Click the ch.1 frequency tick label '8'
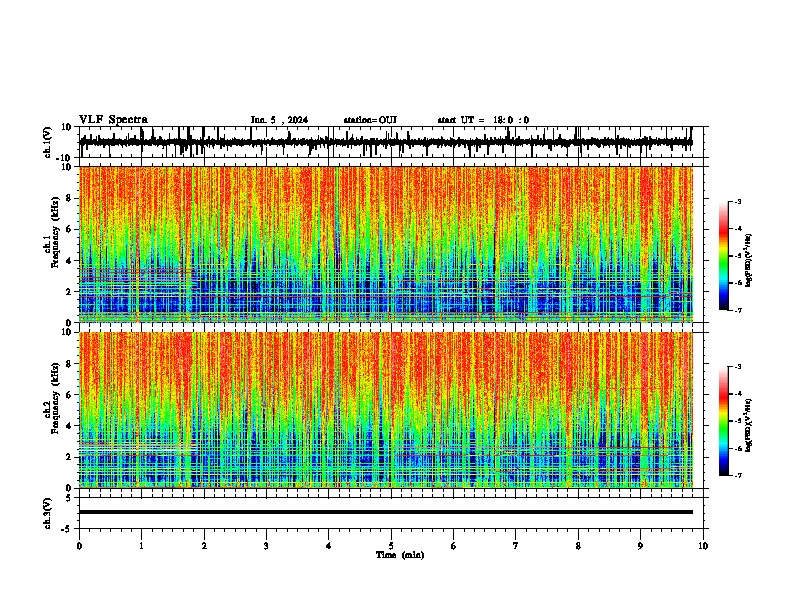 coord(69,198)
